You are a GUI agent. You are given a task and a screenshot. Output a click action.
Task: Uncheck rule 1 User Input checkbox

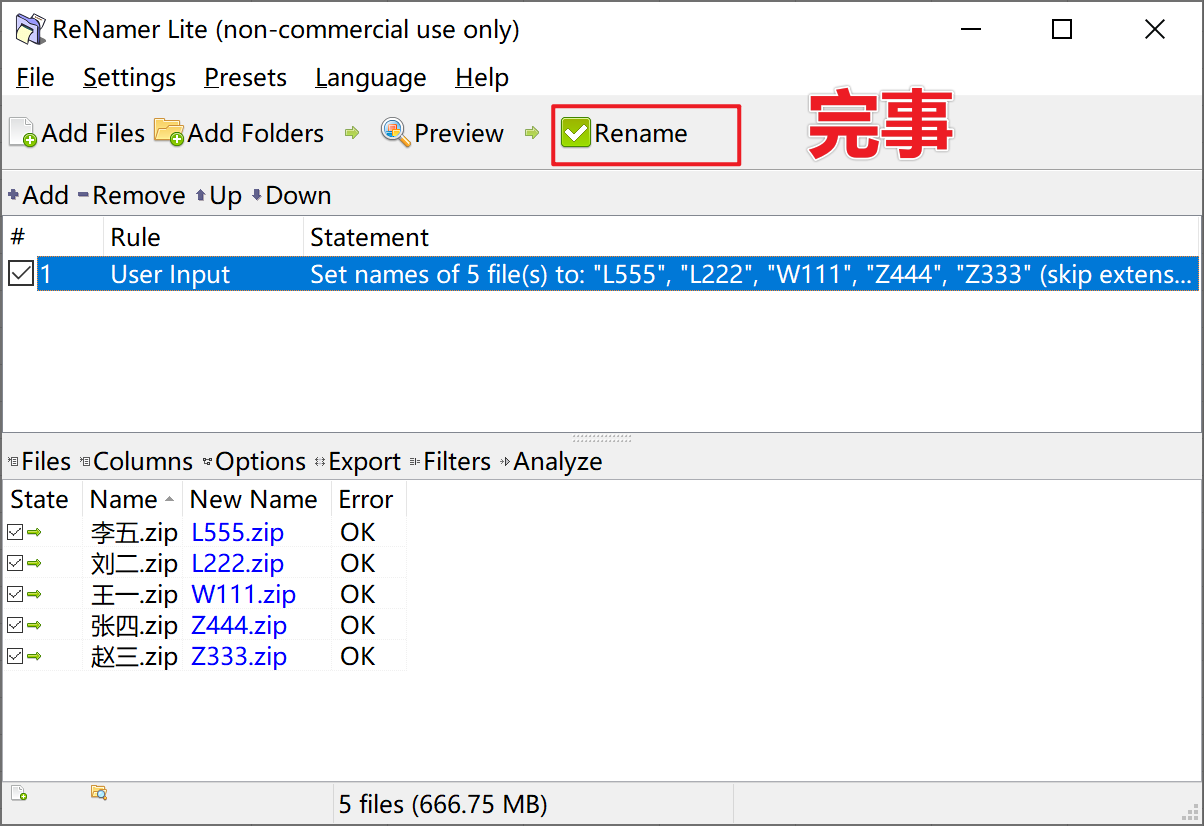pos(21,274)
